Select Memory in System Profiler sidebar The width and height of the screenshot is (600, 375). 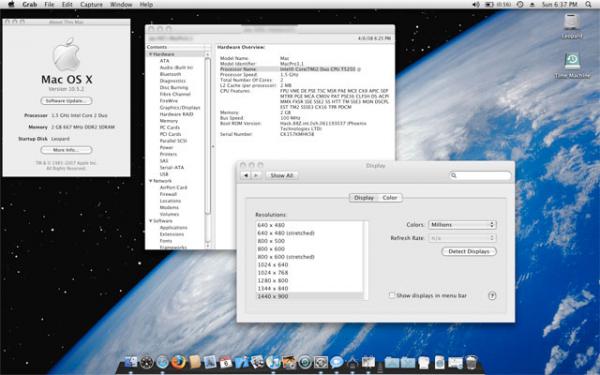click(x=169, y=121)
